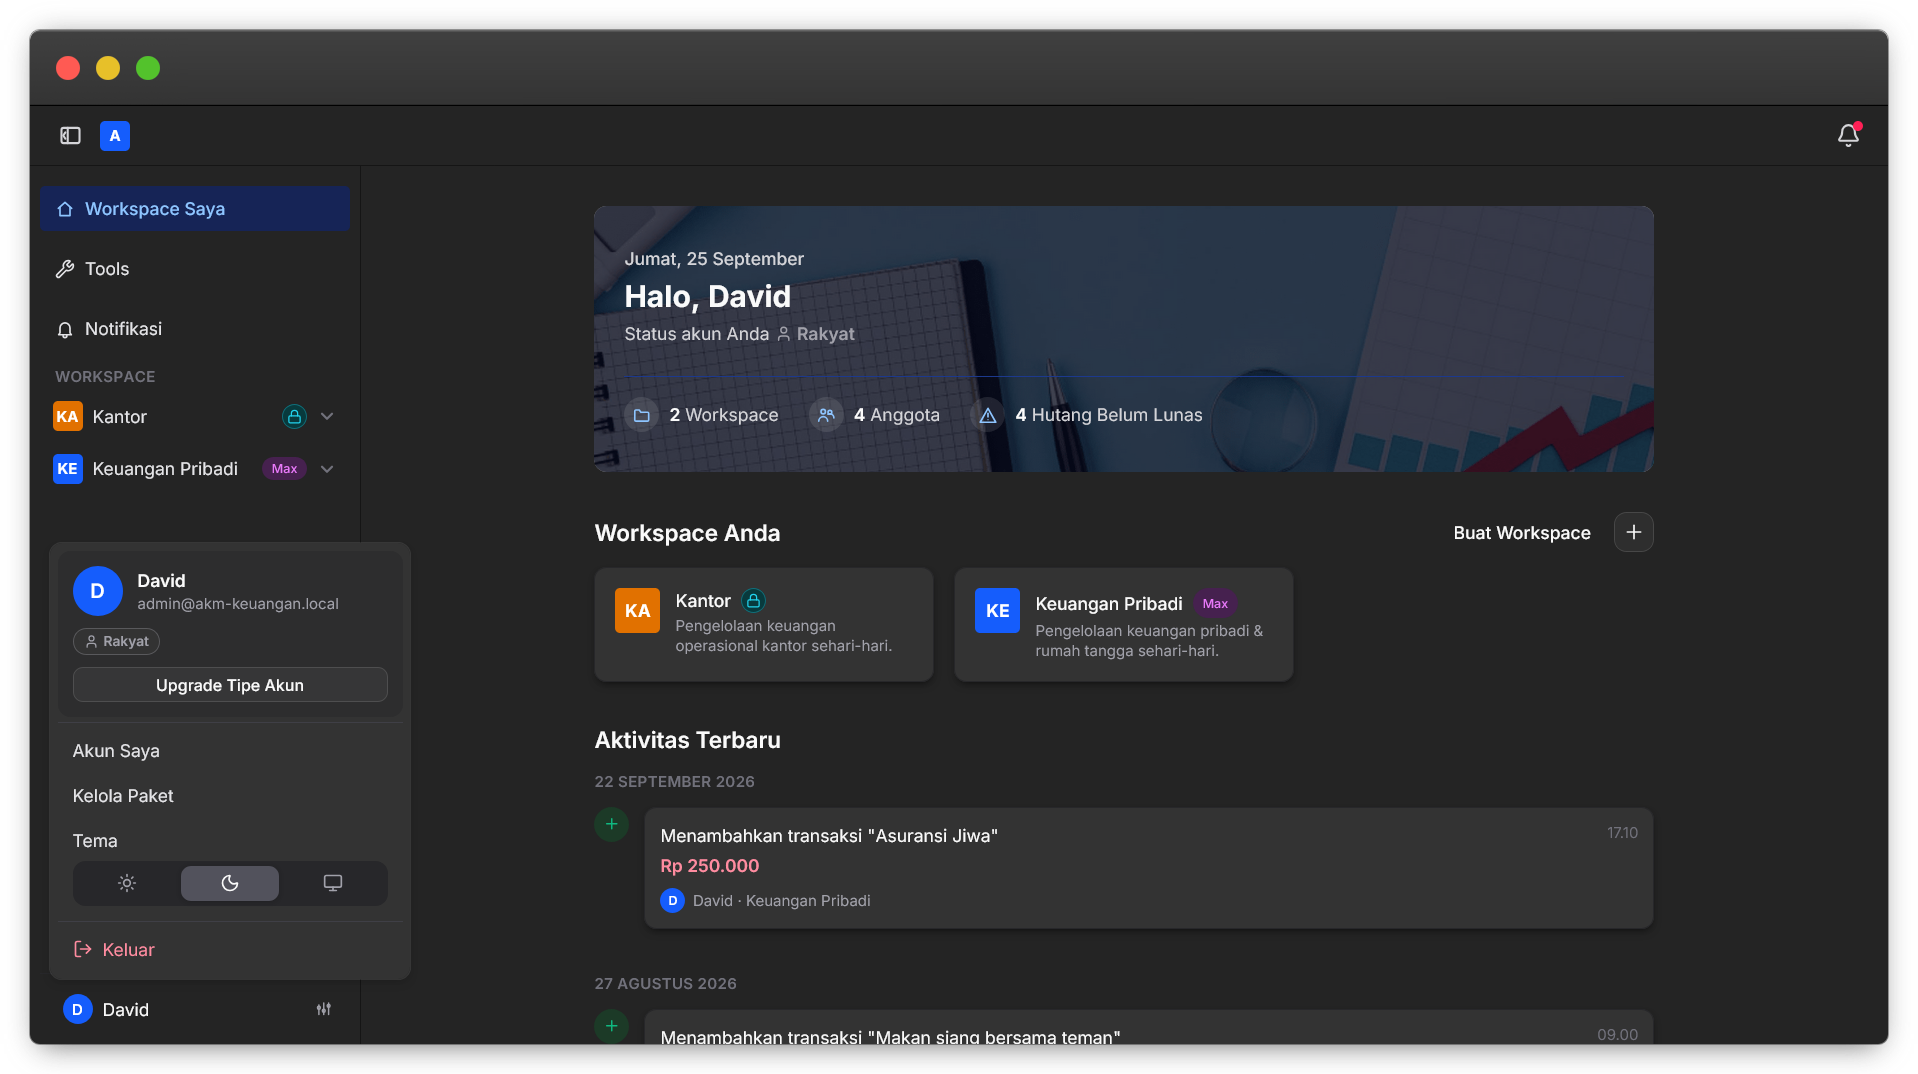Viewport: 1918px width, 1074px height.
Task: Click the plus icon for Asuransi Jiwa activity
Action: 611,824
